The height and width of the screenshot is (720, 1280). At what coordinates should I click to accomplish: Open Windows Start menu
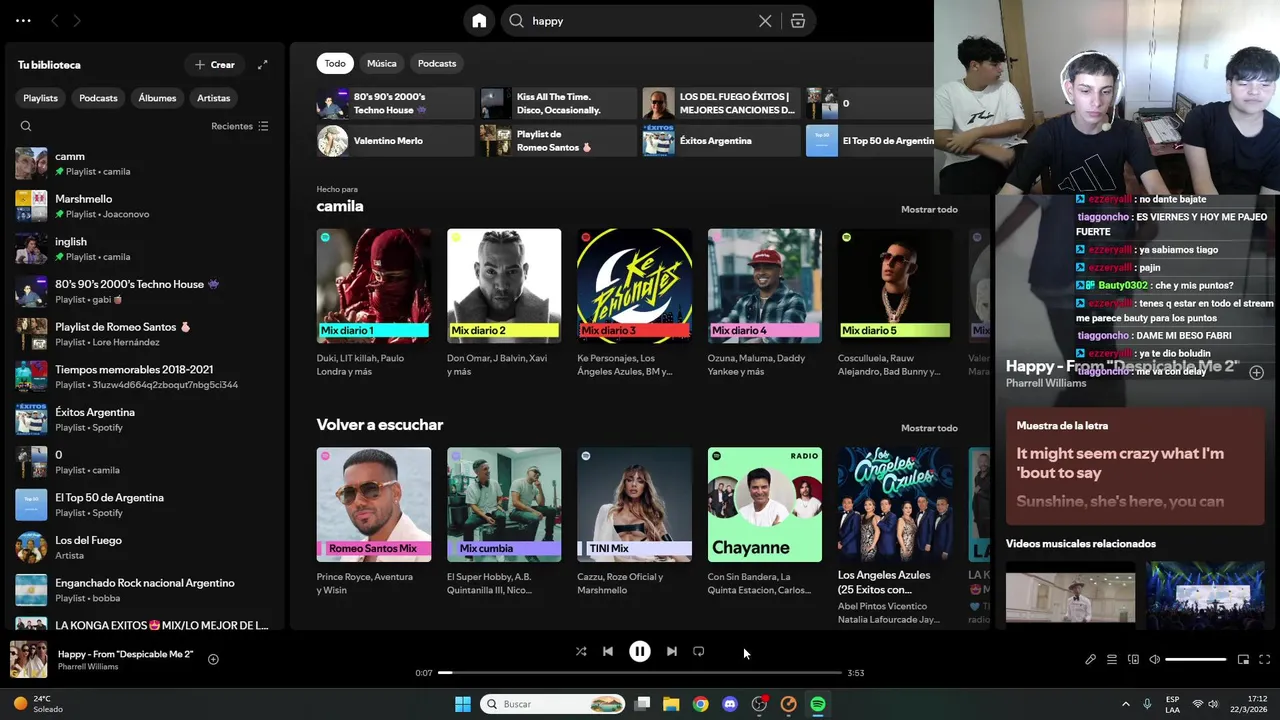tap(463, 704)
